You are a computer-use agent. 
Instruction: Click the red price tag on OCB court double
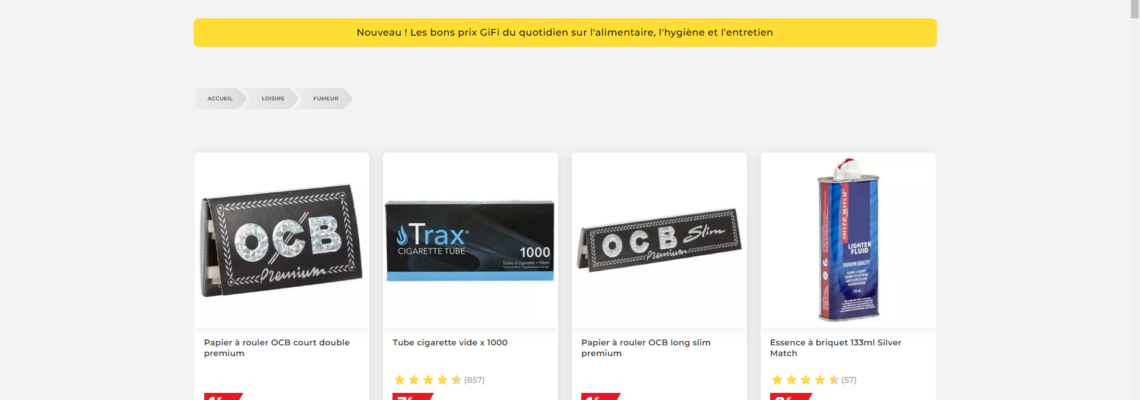[222, 396]
